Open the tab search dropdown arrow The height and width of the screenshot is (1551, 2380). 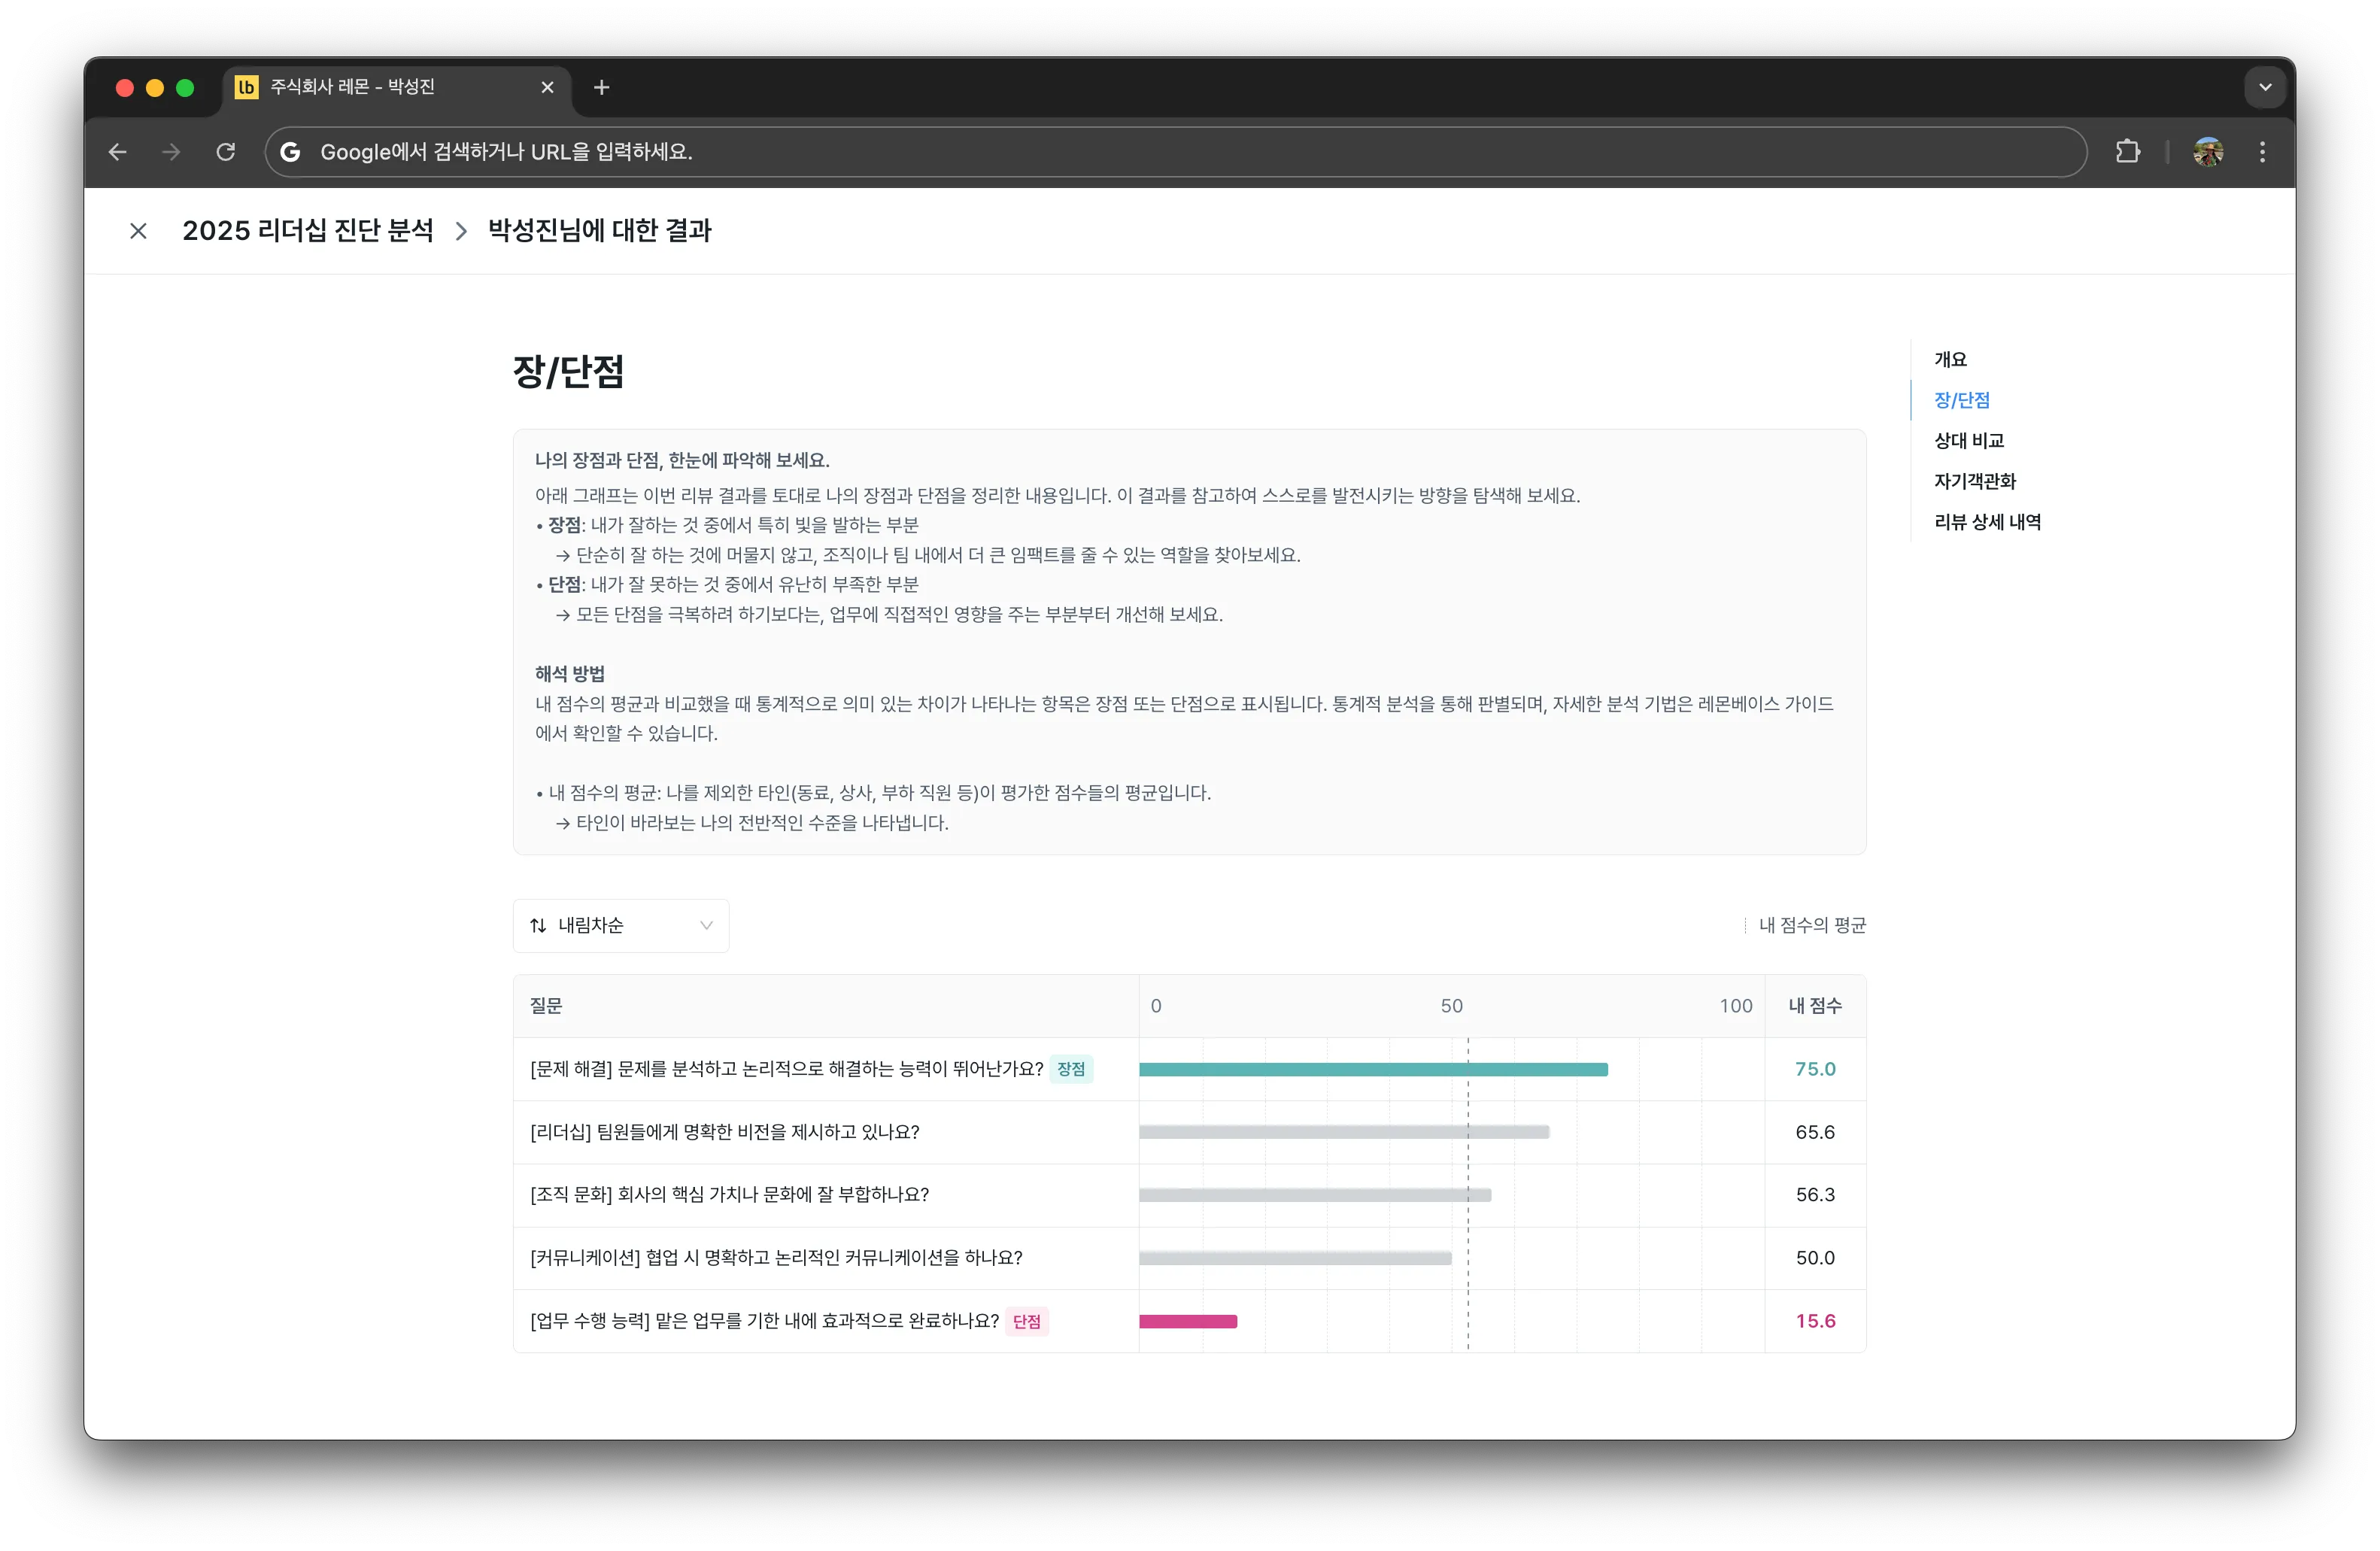coord(2265,88)
